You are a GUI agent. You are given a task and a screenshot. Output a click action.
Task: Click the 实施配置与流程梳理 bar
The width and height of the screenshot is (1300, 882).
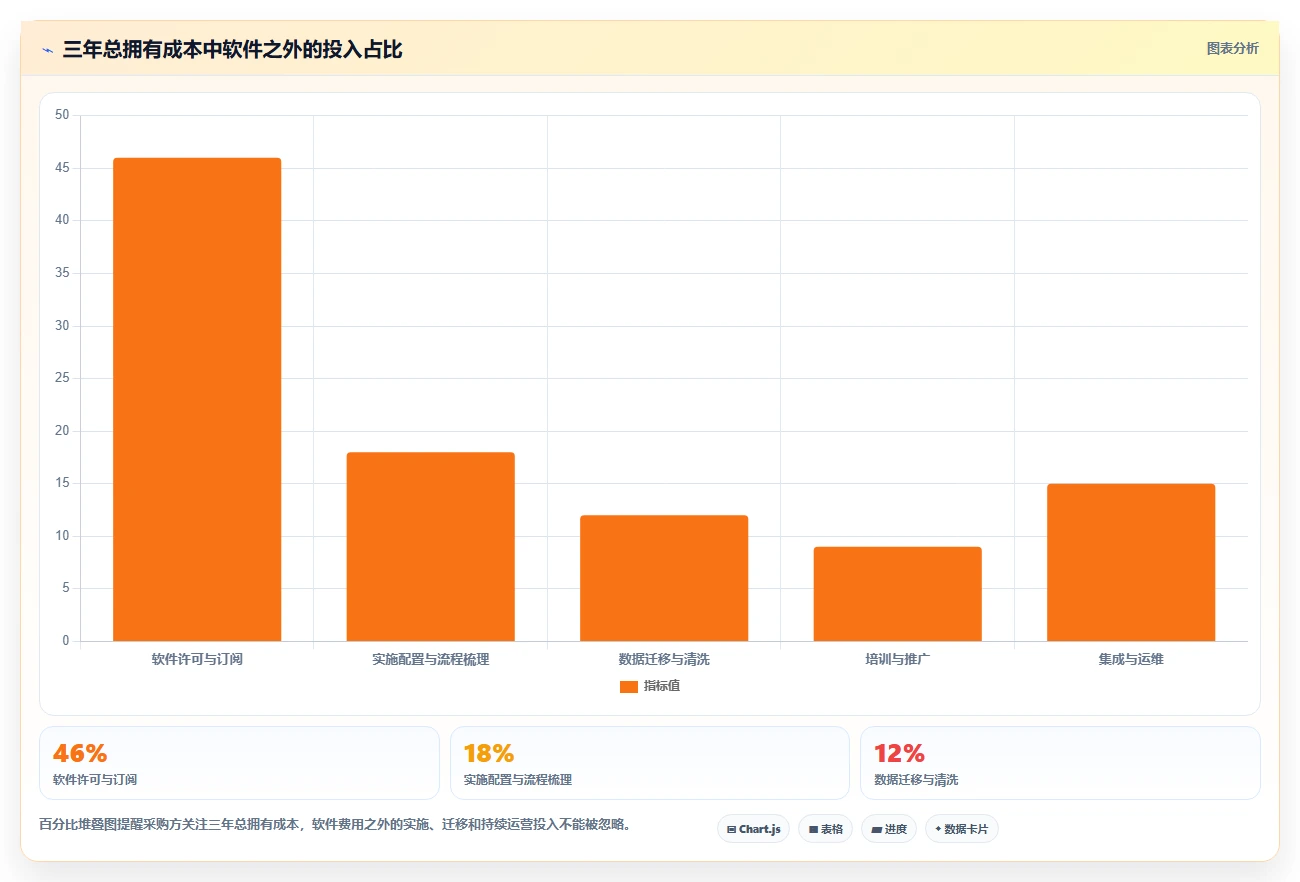(430, 546)
